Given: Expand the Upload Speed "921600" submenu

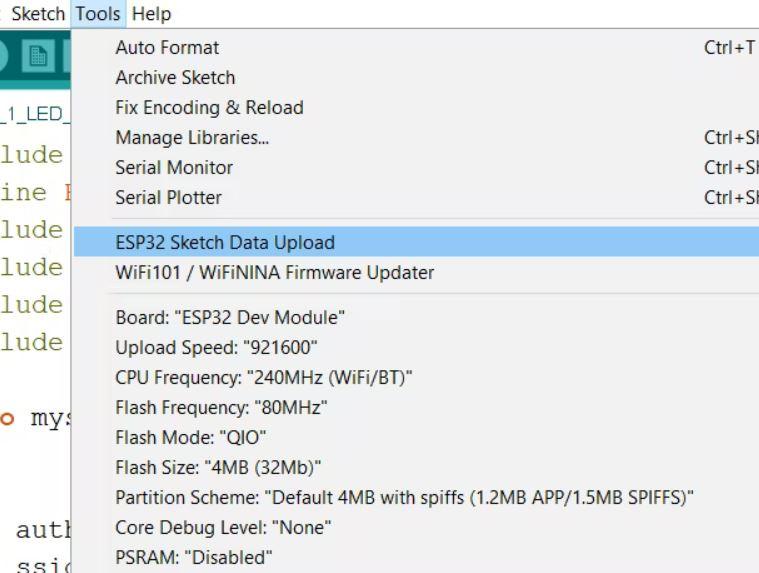Looking at the screenshot, I should 217,347.
